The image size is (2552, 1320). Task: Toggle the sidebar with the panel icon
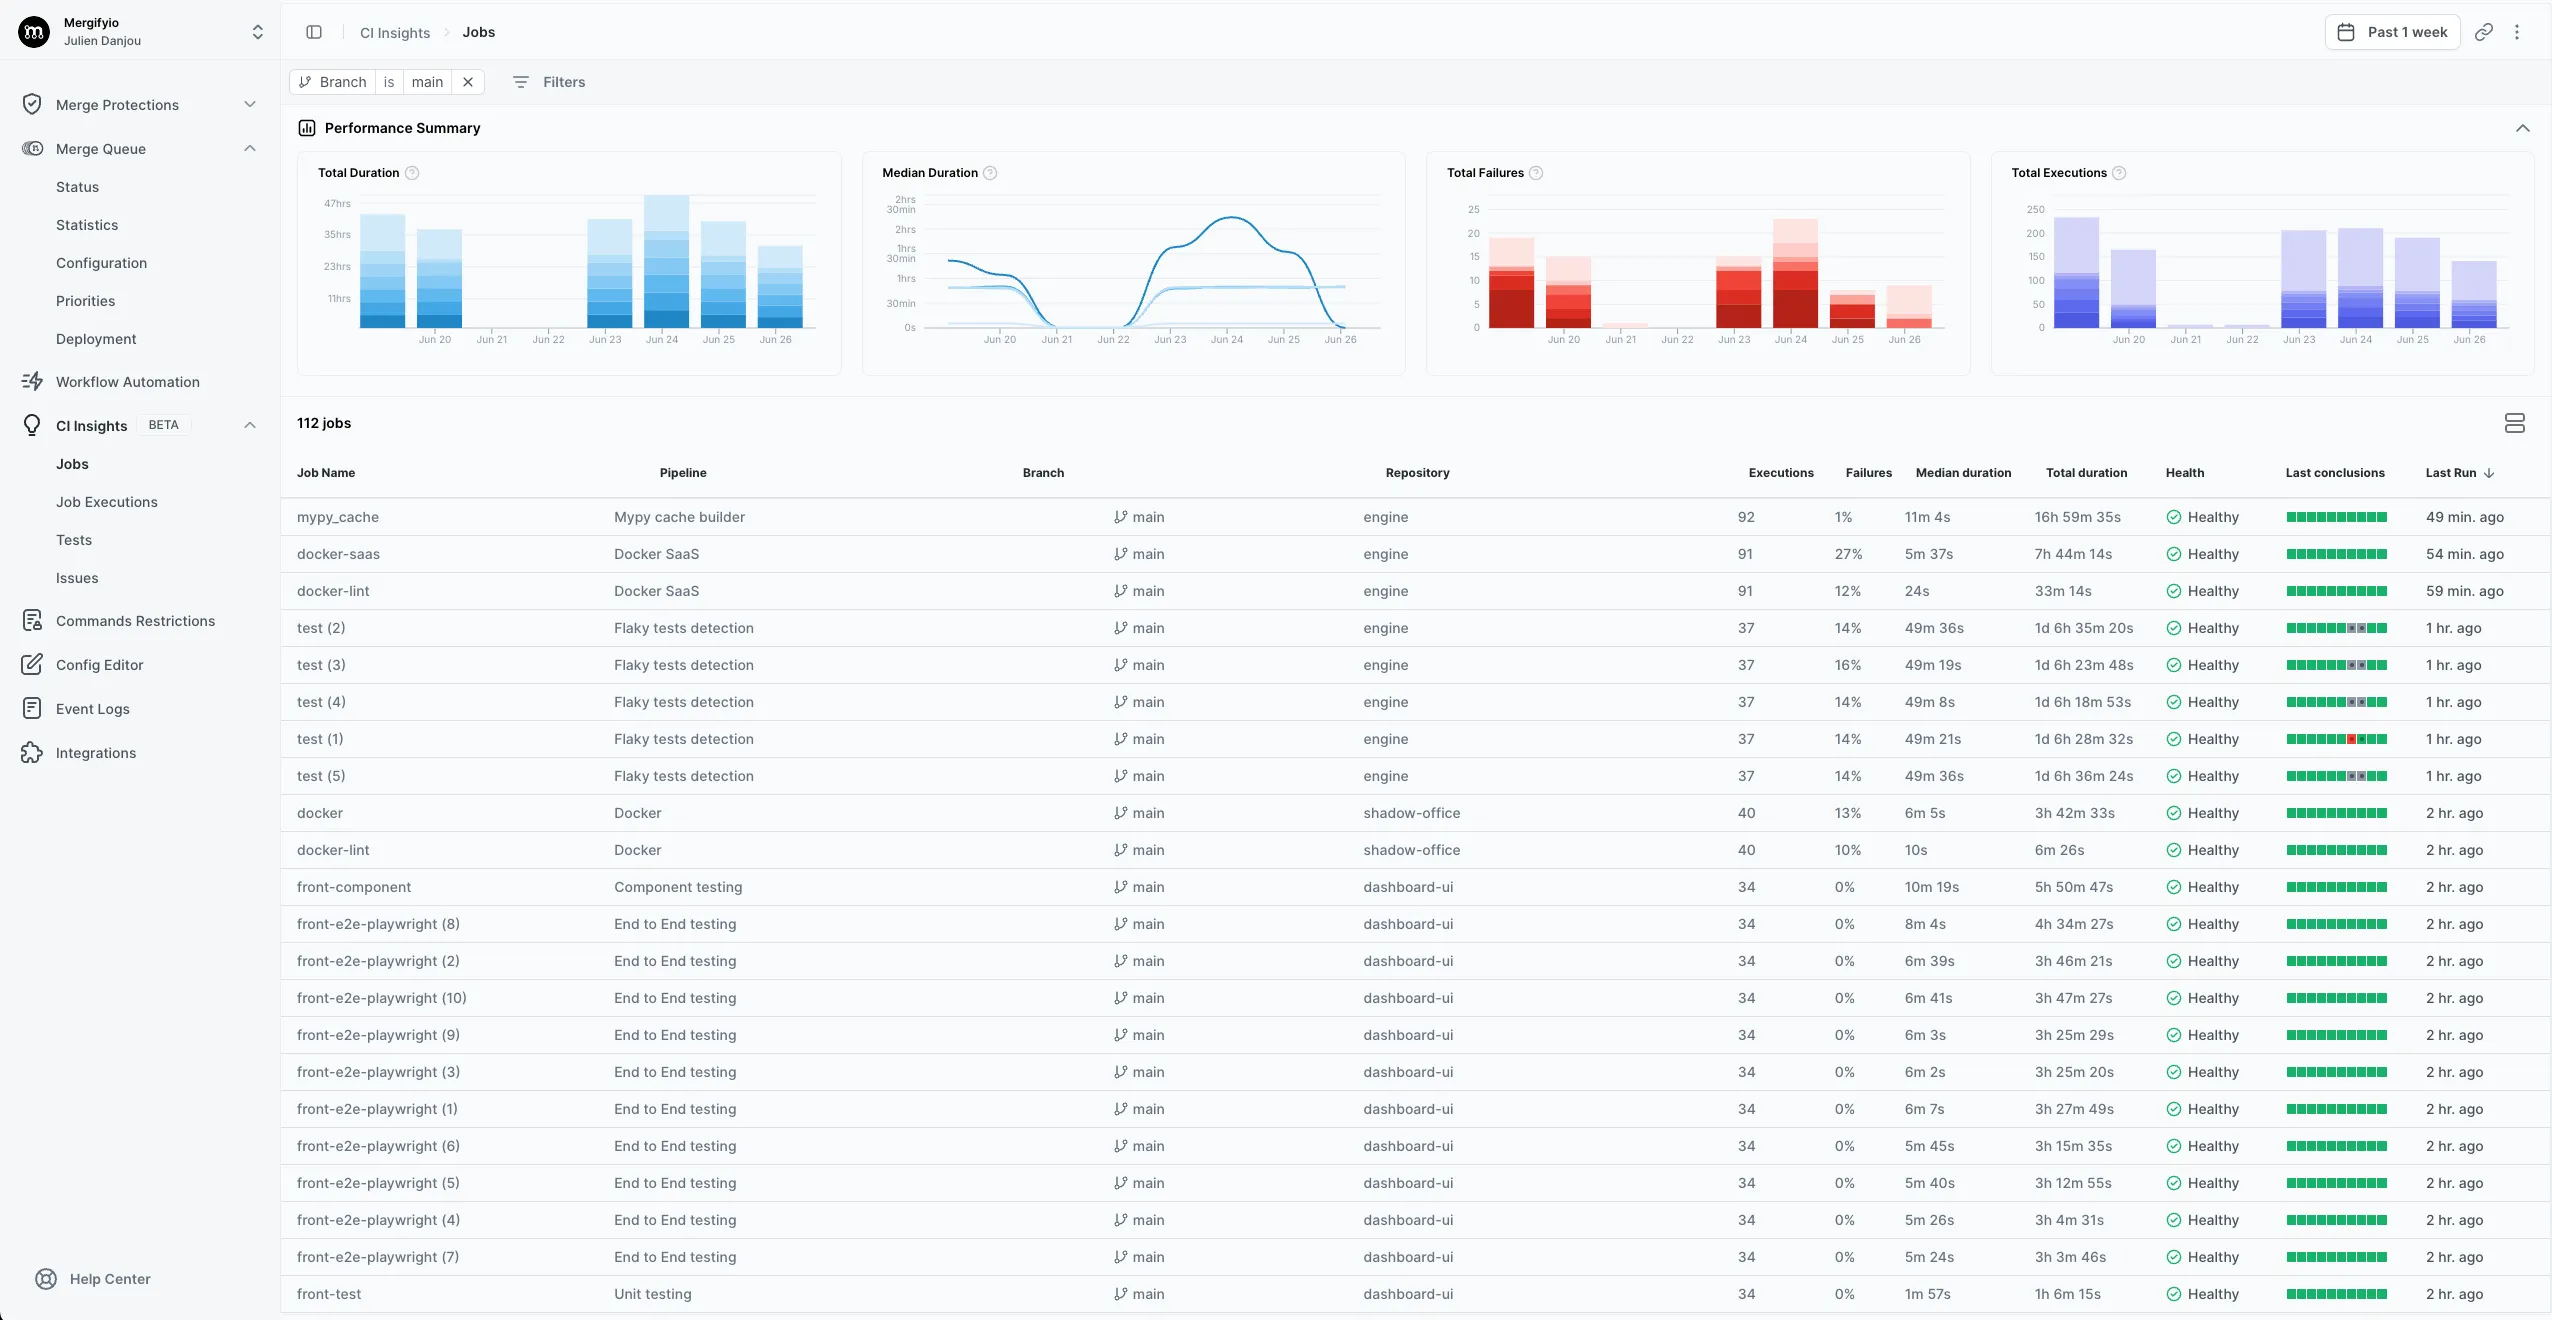click(x=314, y=31)
